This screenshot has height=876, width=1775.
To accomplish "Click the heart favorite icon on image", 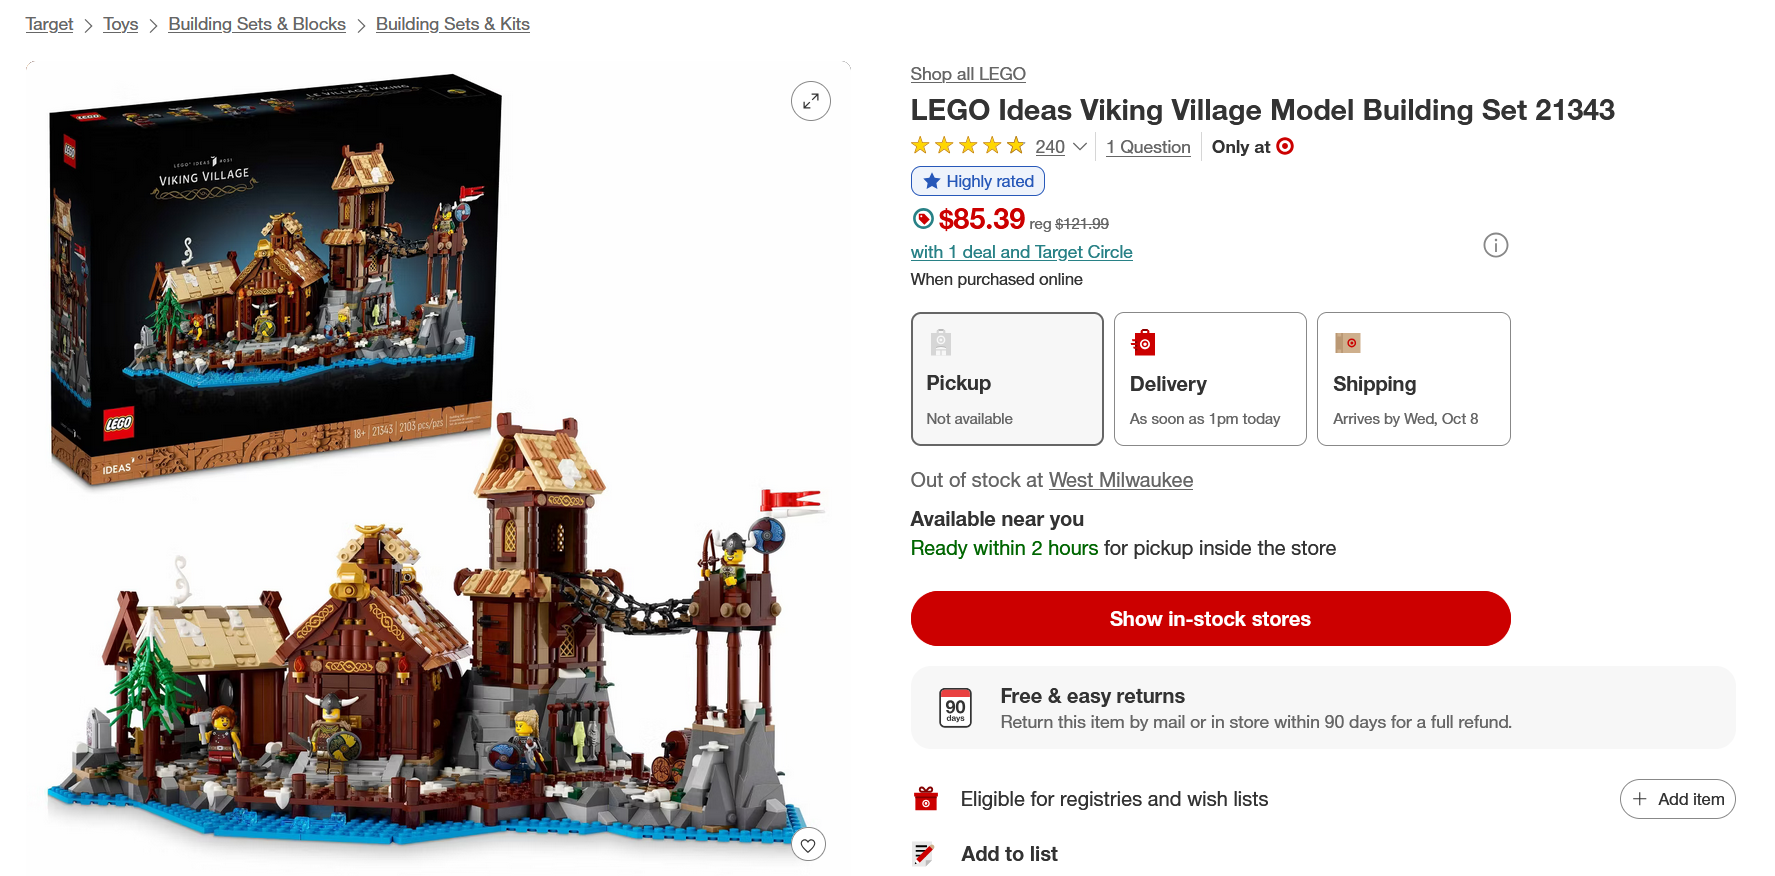I will (808, 845).
